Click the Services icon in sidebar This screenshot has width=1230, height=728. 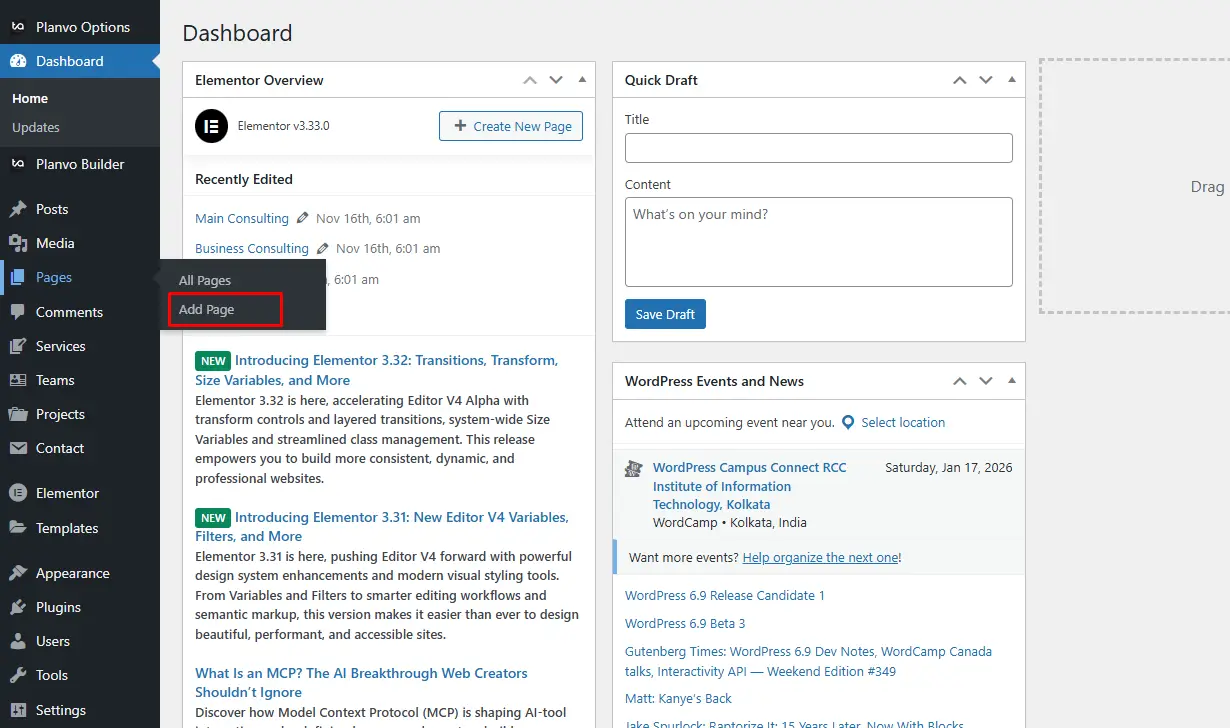point(18,346)
